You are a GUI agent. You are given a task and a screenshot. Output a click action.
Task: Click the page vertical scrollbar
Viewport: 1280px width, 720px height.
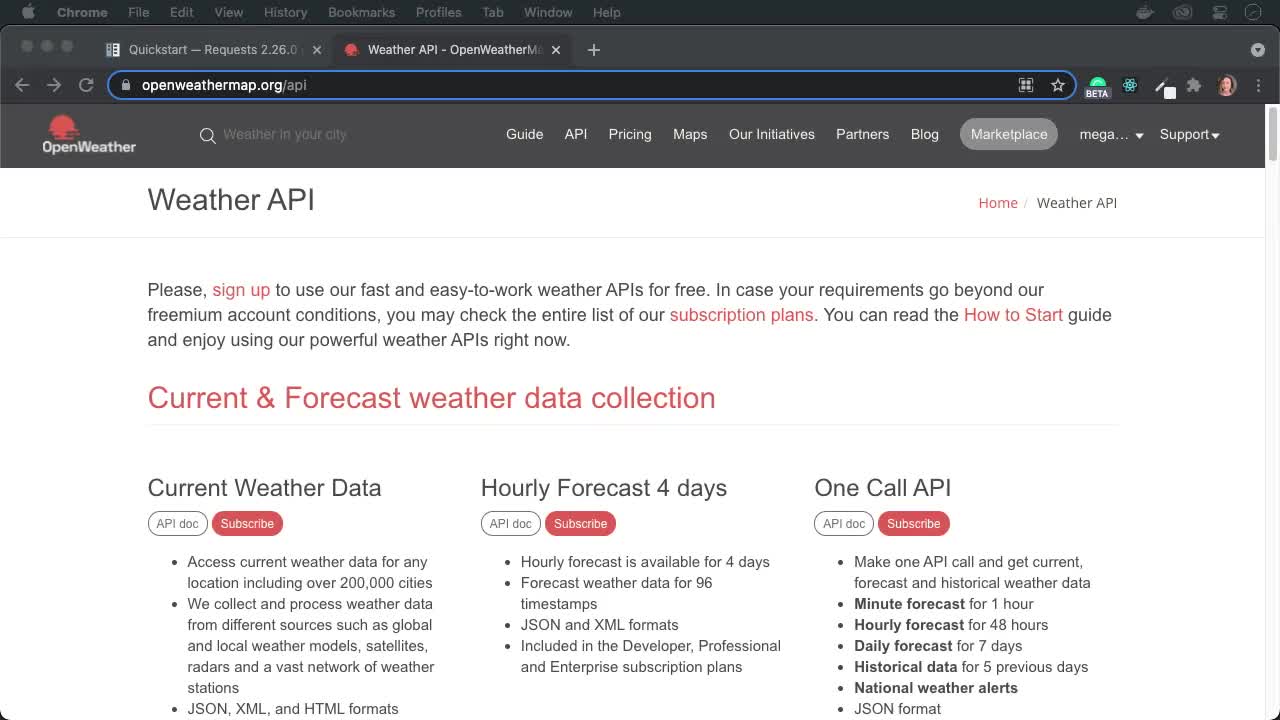(x=1272, y=132)
